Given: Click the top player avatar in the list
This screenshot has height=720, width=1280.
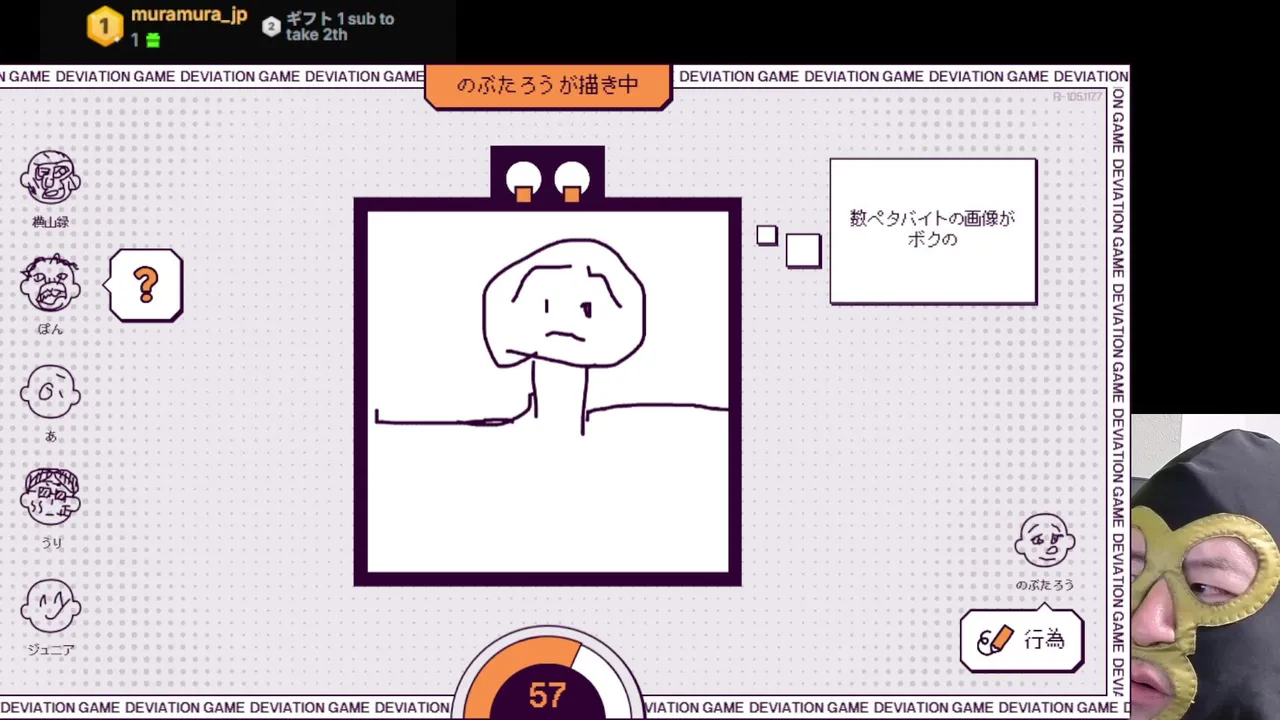Looking at the screenshot, I should (x=51, y=179).
